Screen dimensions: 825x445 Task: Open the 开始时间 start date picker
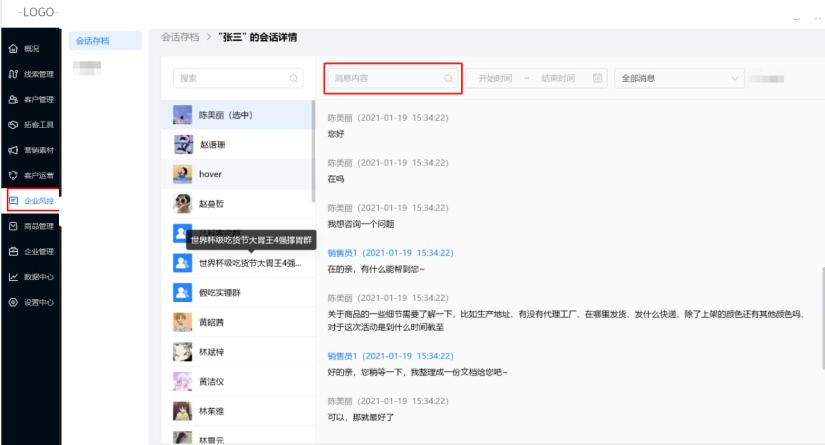[495, 78]
